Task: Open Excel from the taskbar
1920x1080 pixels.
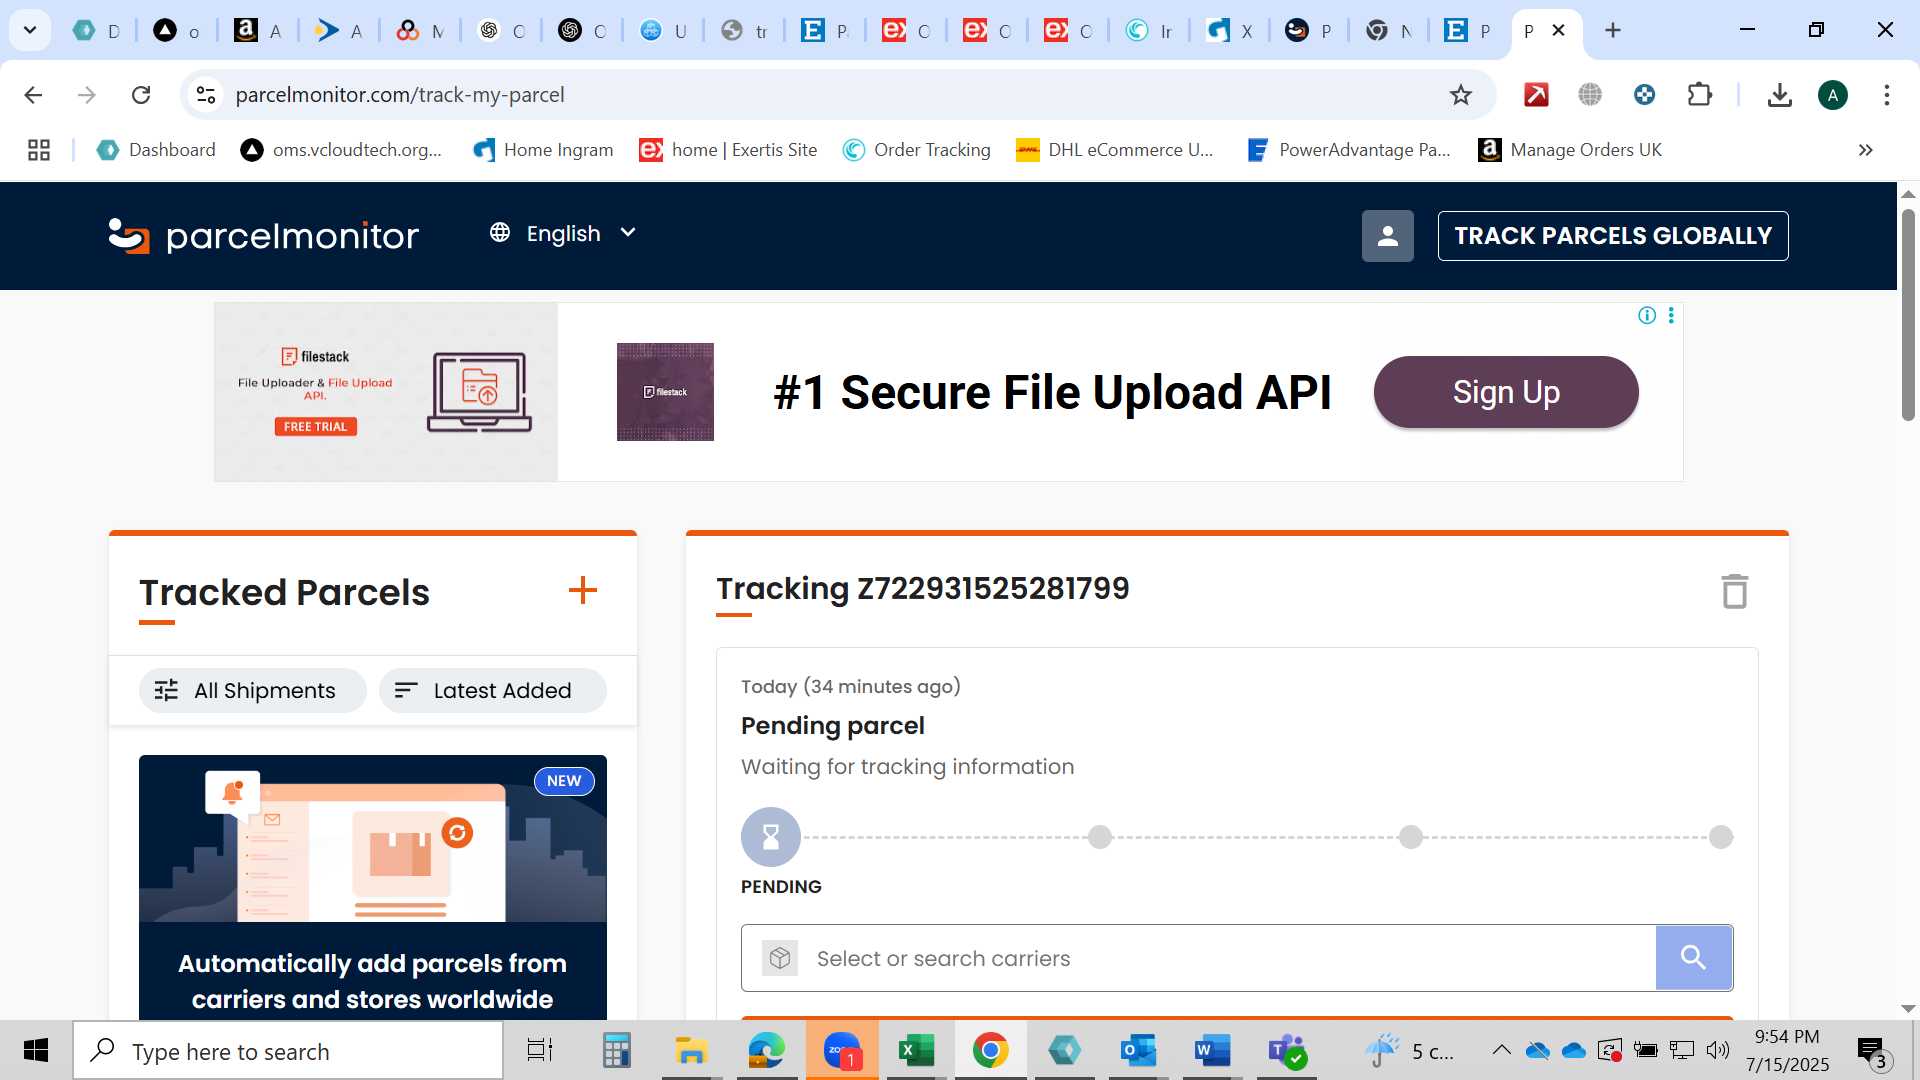Action: [x=916, y=1051]
